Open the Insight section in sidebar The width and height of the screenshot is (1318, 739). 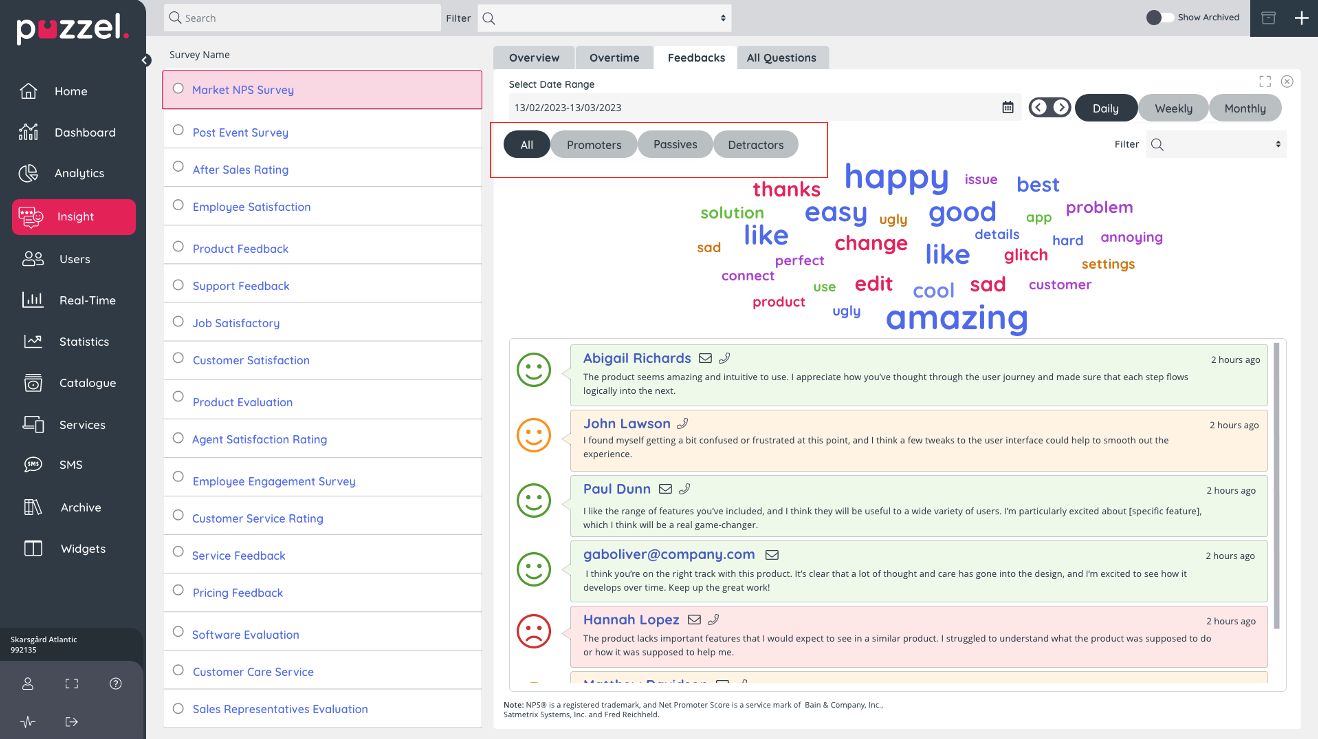pyautogui.click(x=74, y=217)
